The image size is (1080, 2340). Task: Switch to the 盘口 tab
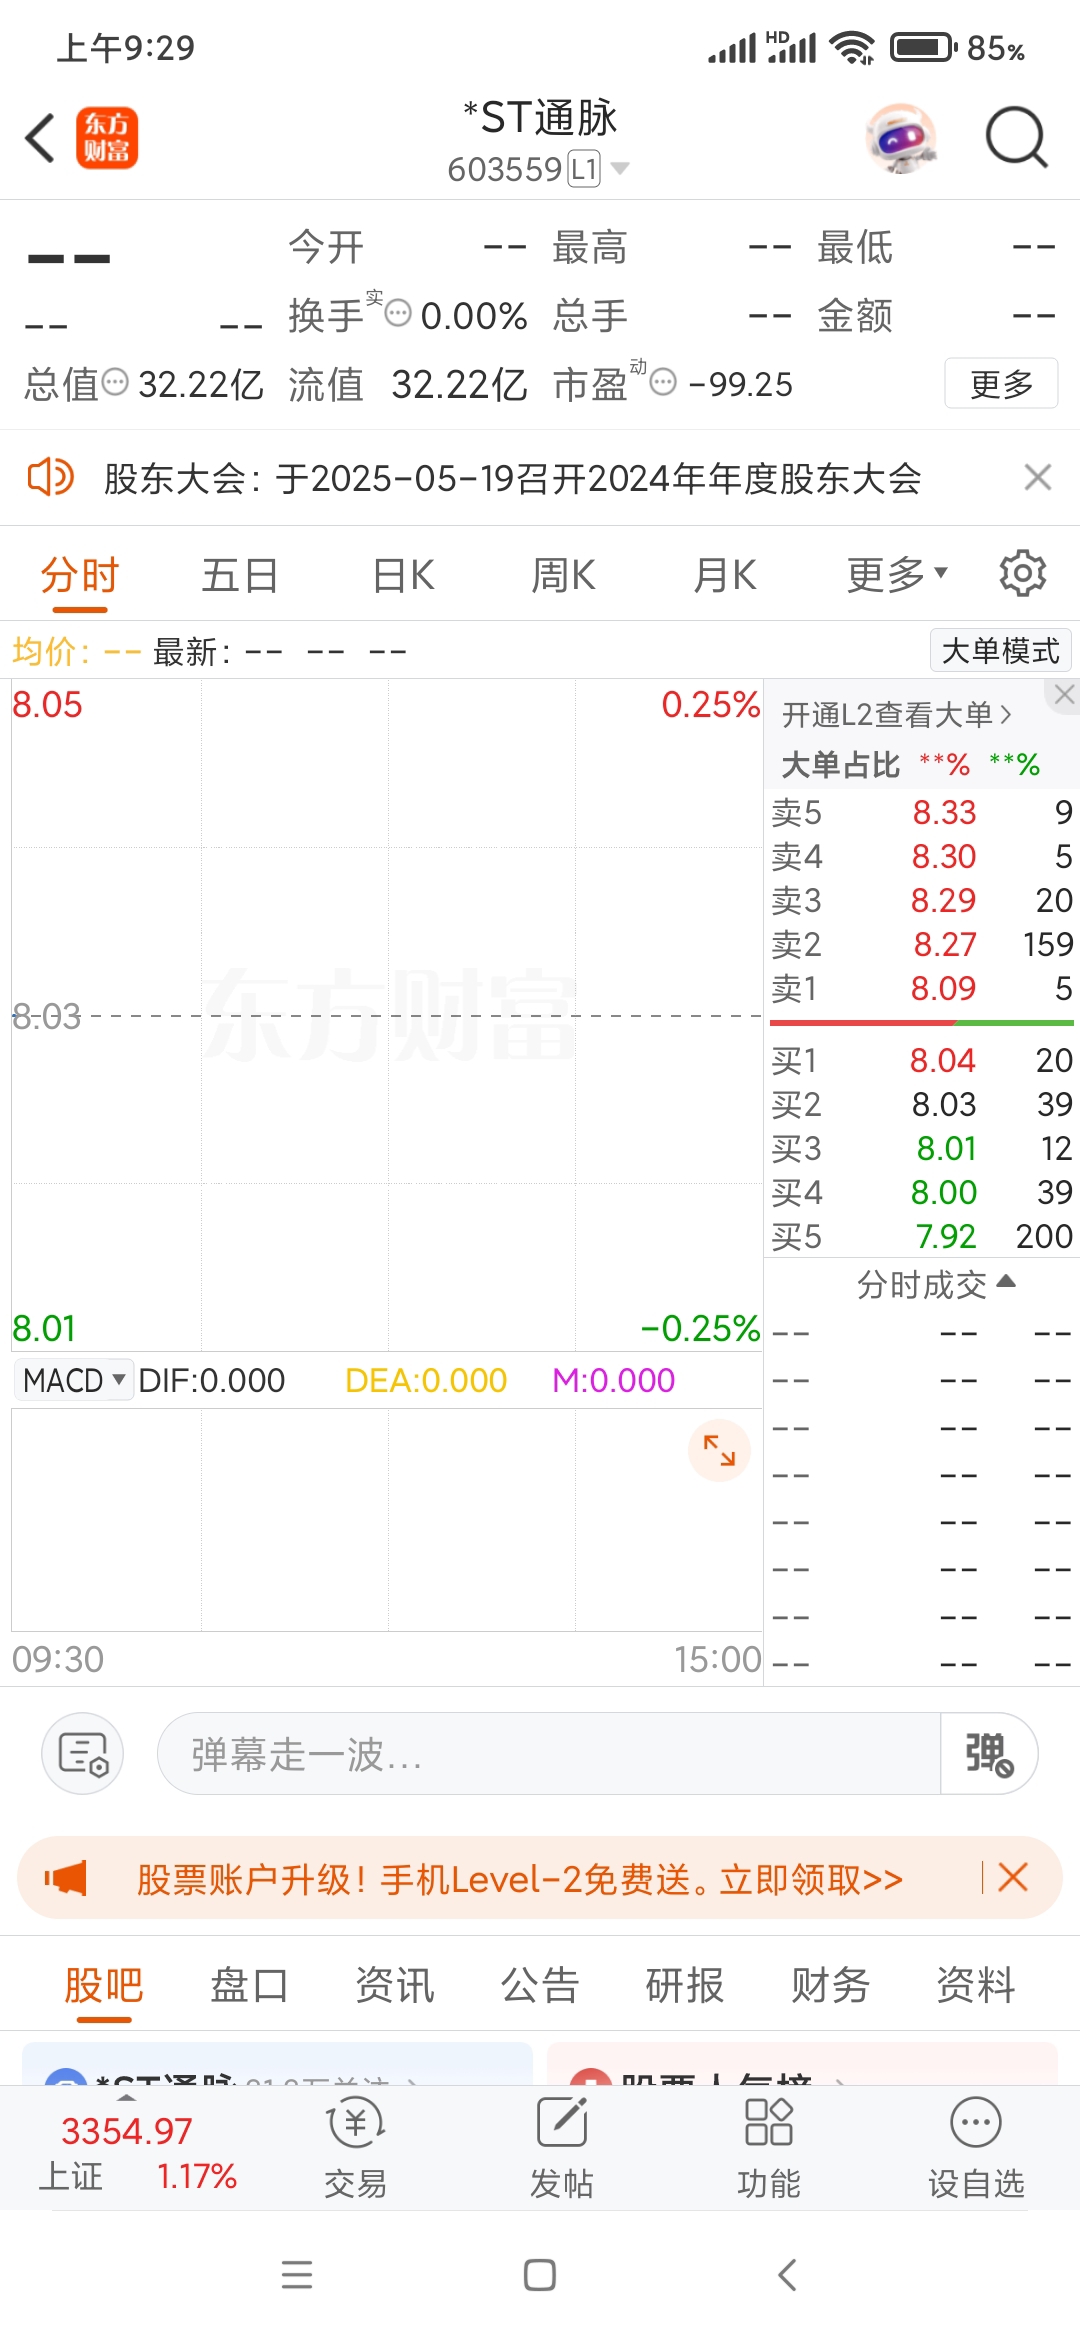249,1985
